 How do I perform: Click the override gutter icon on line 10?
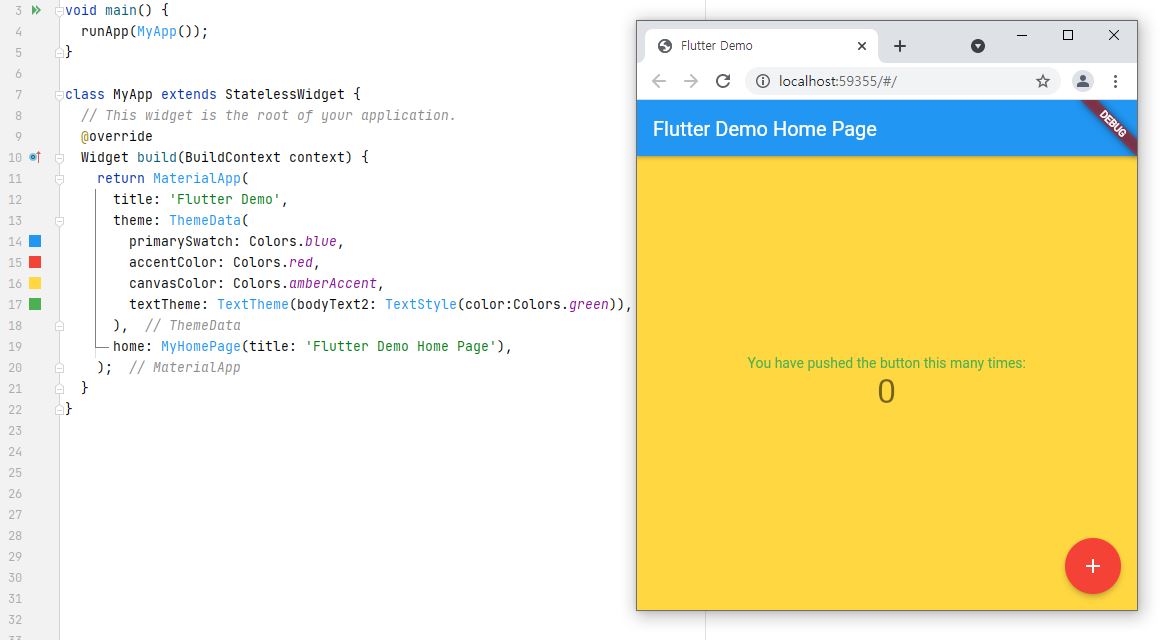[35, 157]
